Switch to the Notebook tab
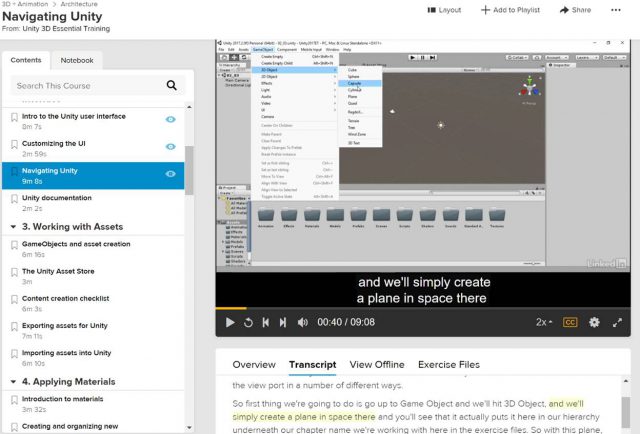The image size is (640, 434). pyautogui.click(x=77, y=60)
